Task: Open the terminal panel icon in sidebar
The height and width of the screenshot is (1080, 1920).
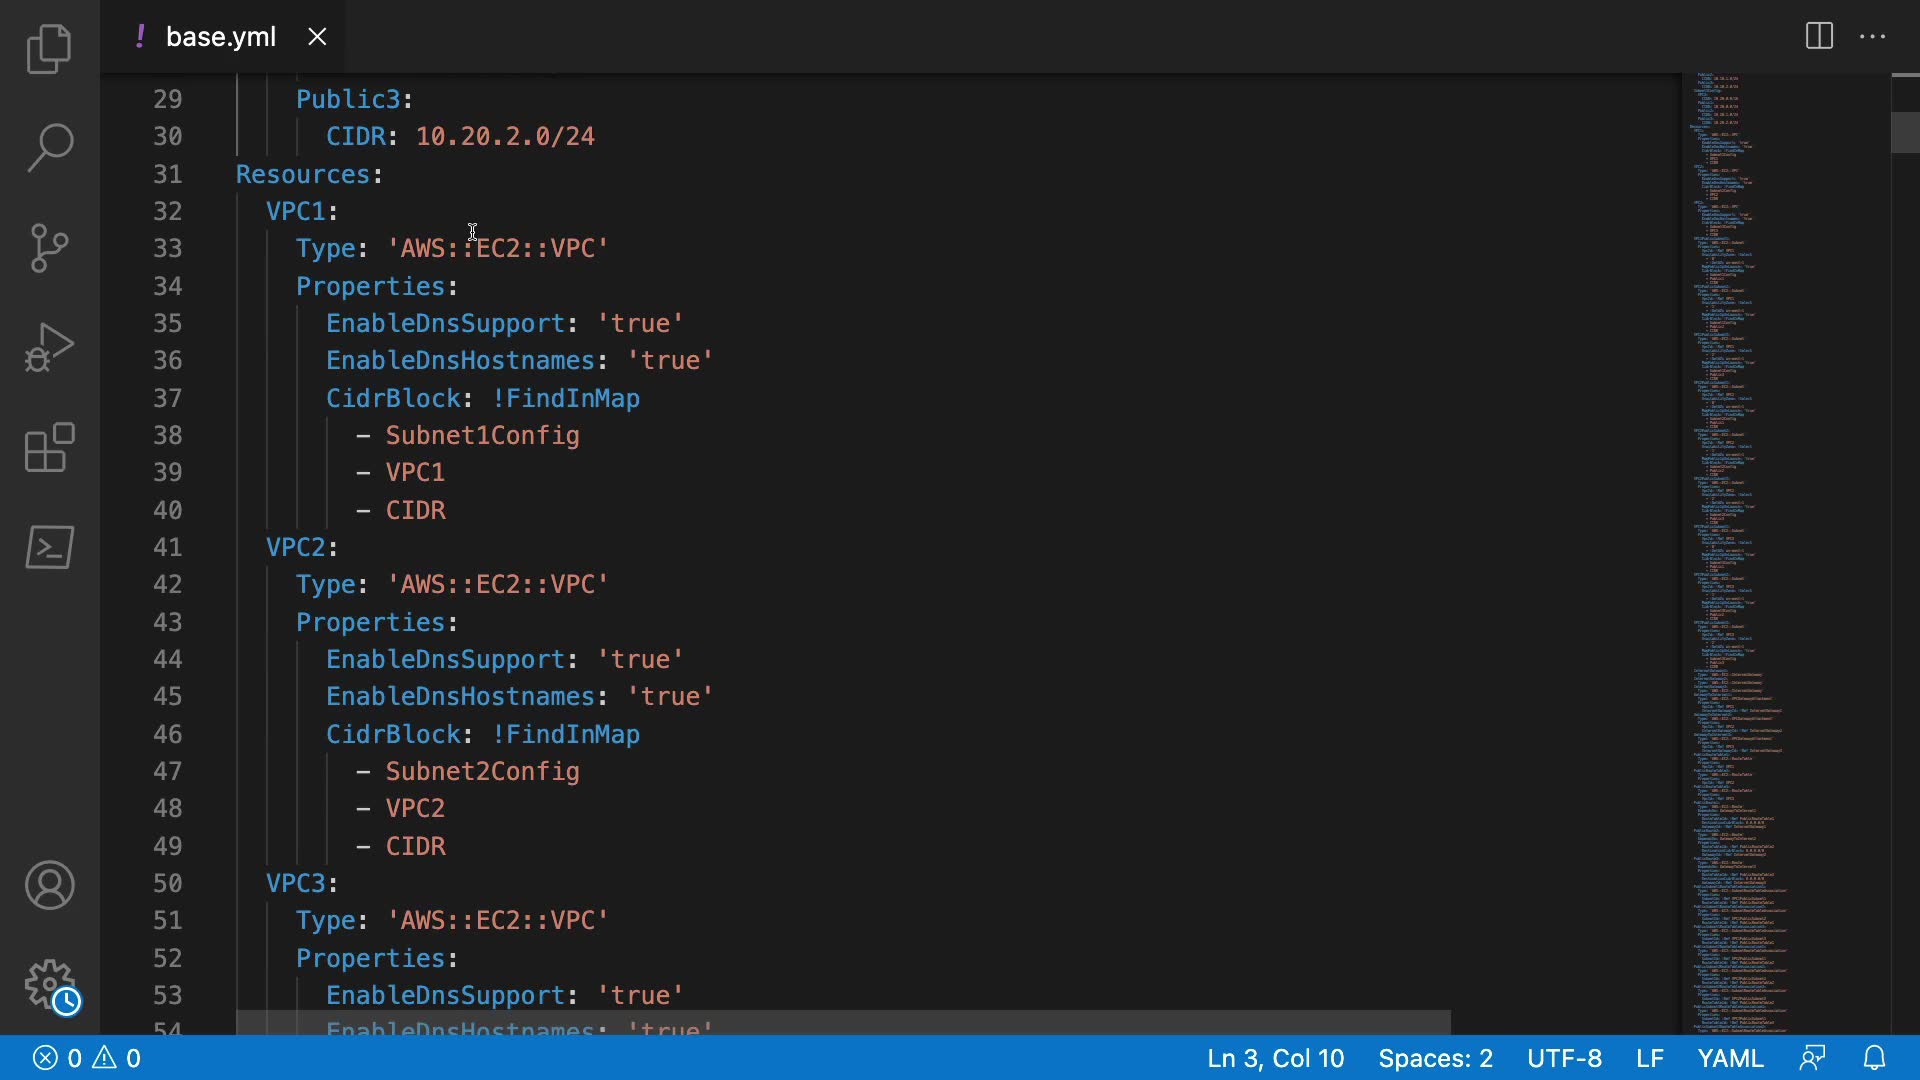Action: pos(49,547)
